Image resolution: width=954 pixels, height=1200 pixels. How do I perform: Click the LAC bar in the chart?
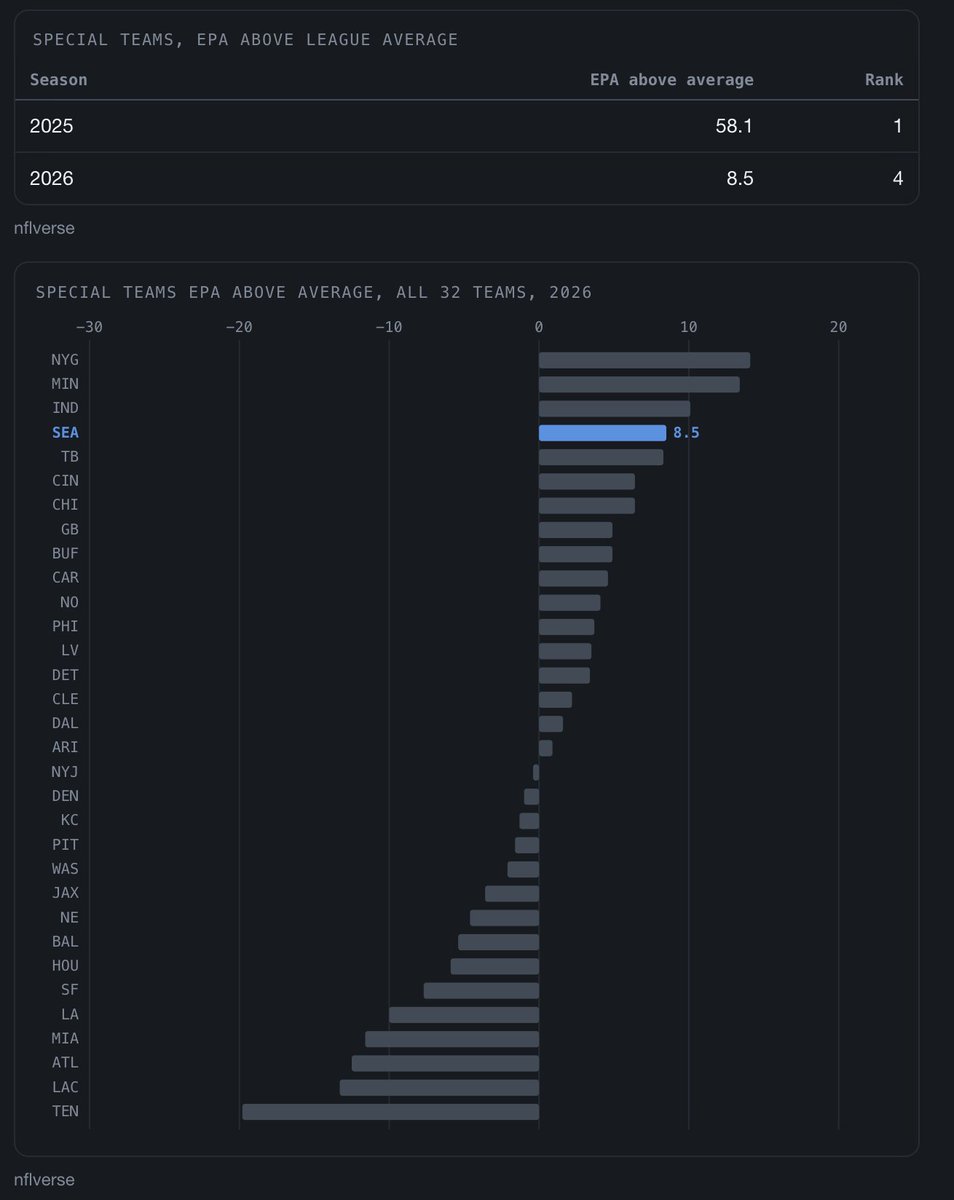(439, 1087)
